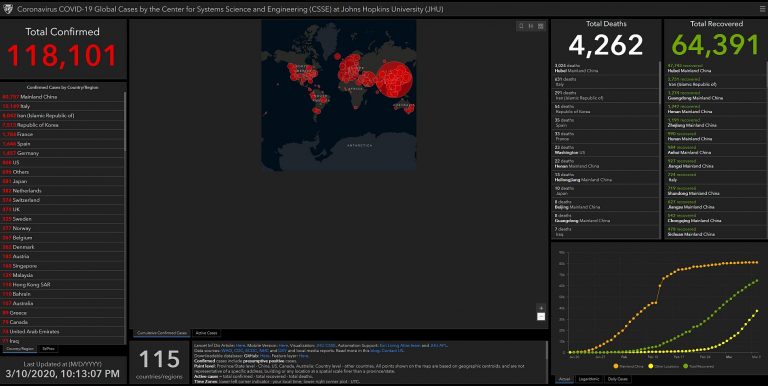Select Denmark in confirmed cases list
This screenshot has height=386, width=768.
pos(62,247)
